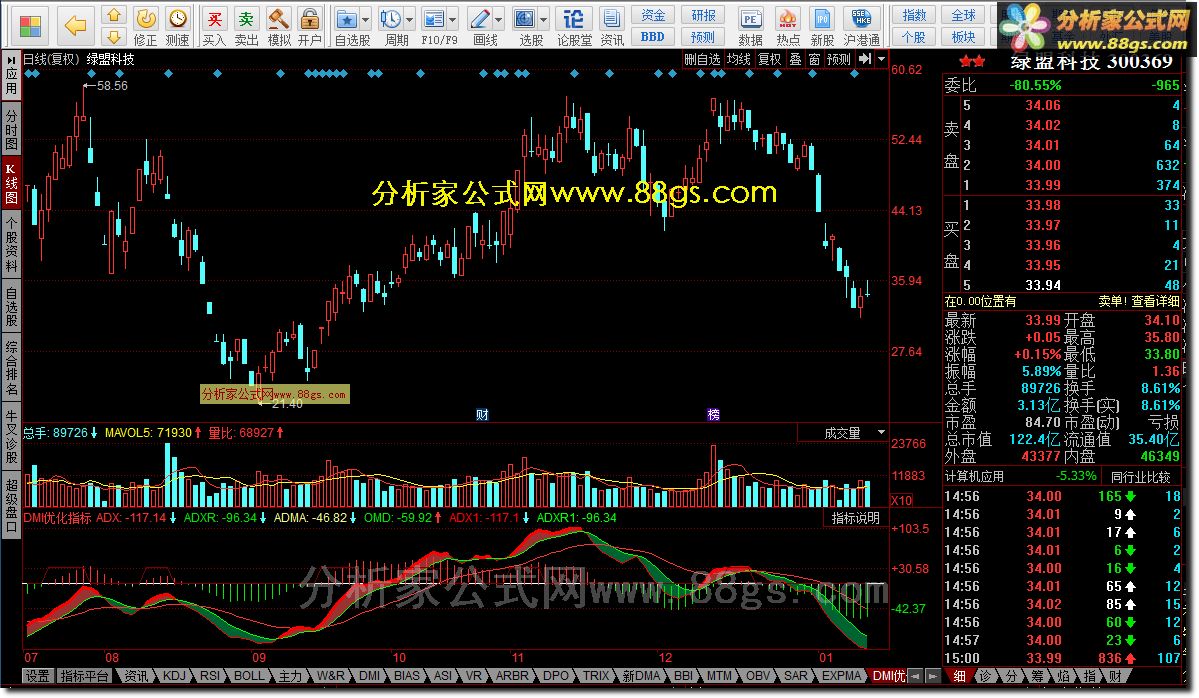Screen dimensions: 1199x698
Task: Toggle the 叠 overlay option
Action: [x=795, y=59]
